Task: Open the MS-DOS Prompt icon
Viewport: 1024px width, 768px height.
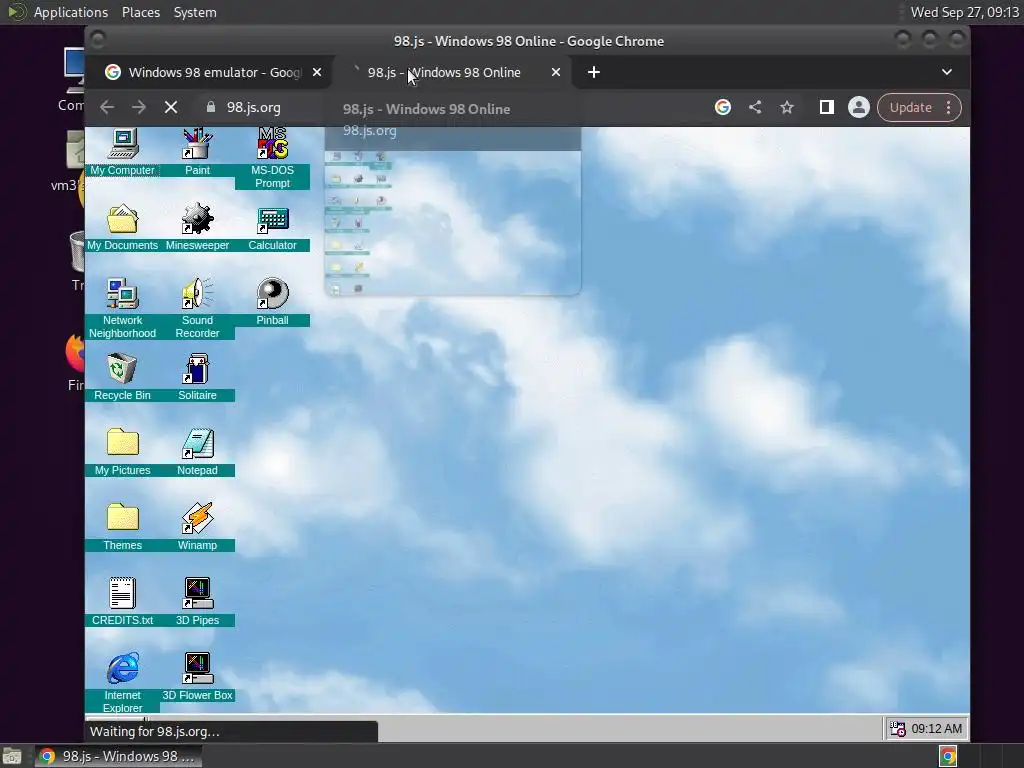Action: point(272,158)
